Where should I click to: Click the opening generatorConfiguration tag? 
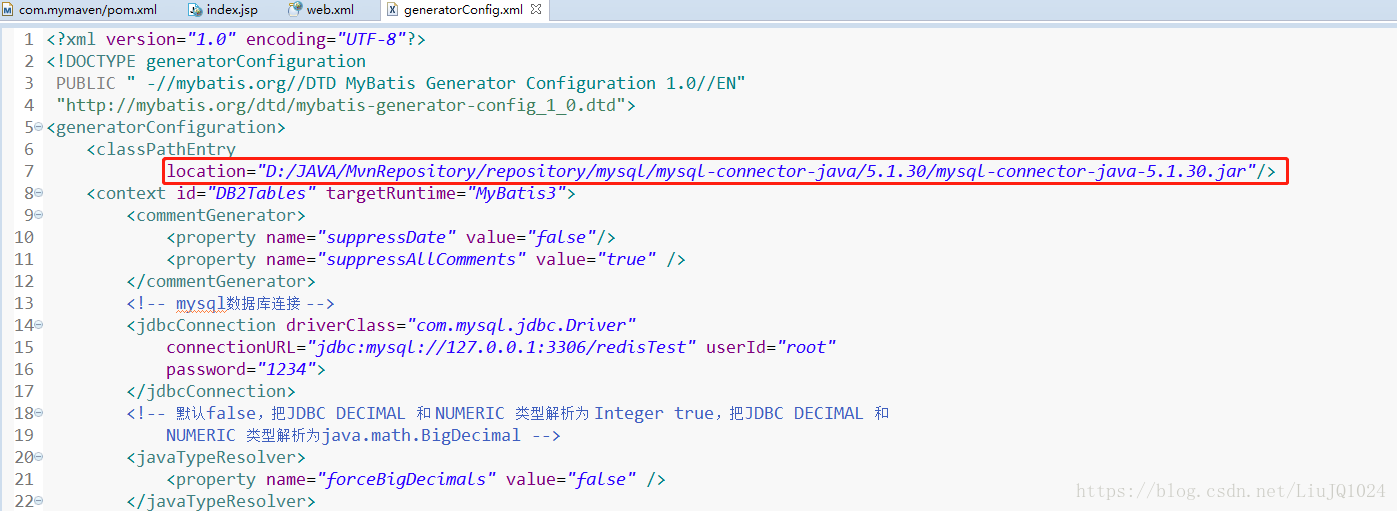[x=166, y=127]
